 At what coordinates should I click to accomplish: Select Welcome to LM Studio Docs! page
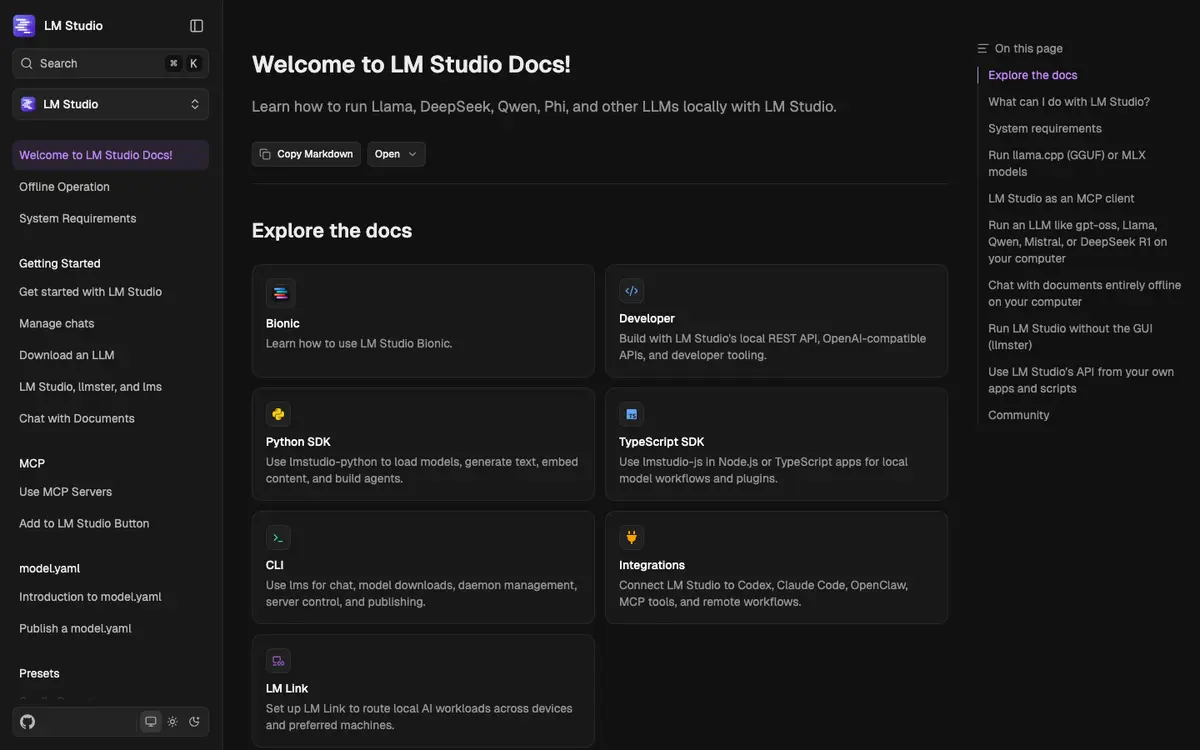click(x=110, y=155)
